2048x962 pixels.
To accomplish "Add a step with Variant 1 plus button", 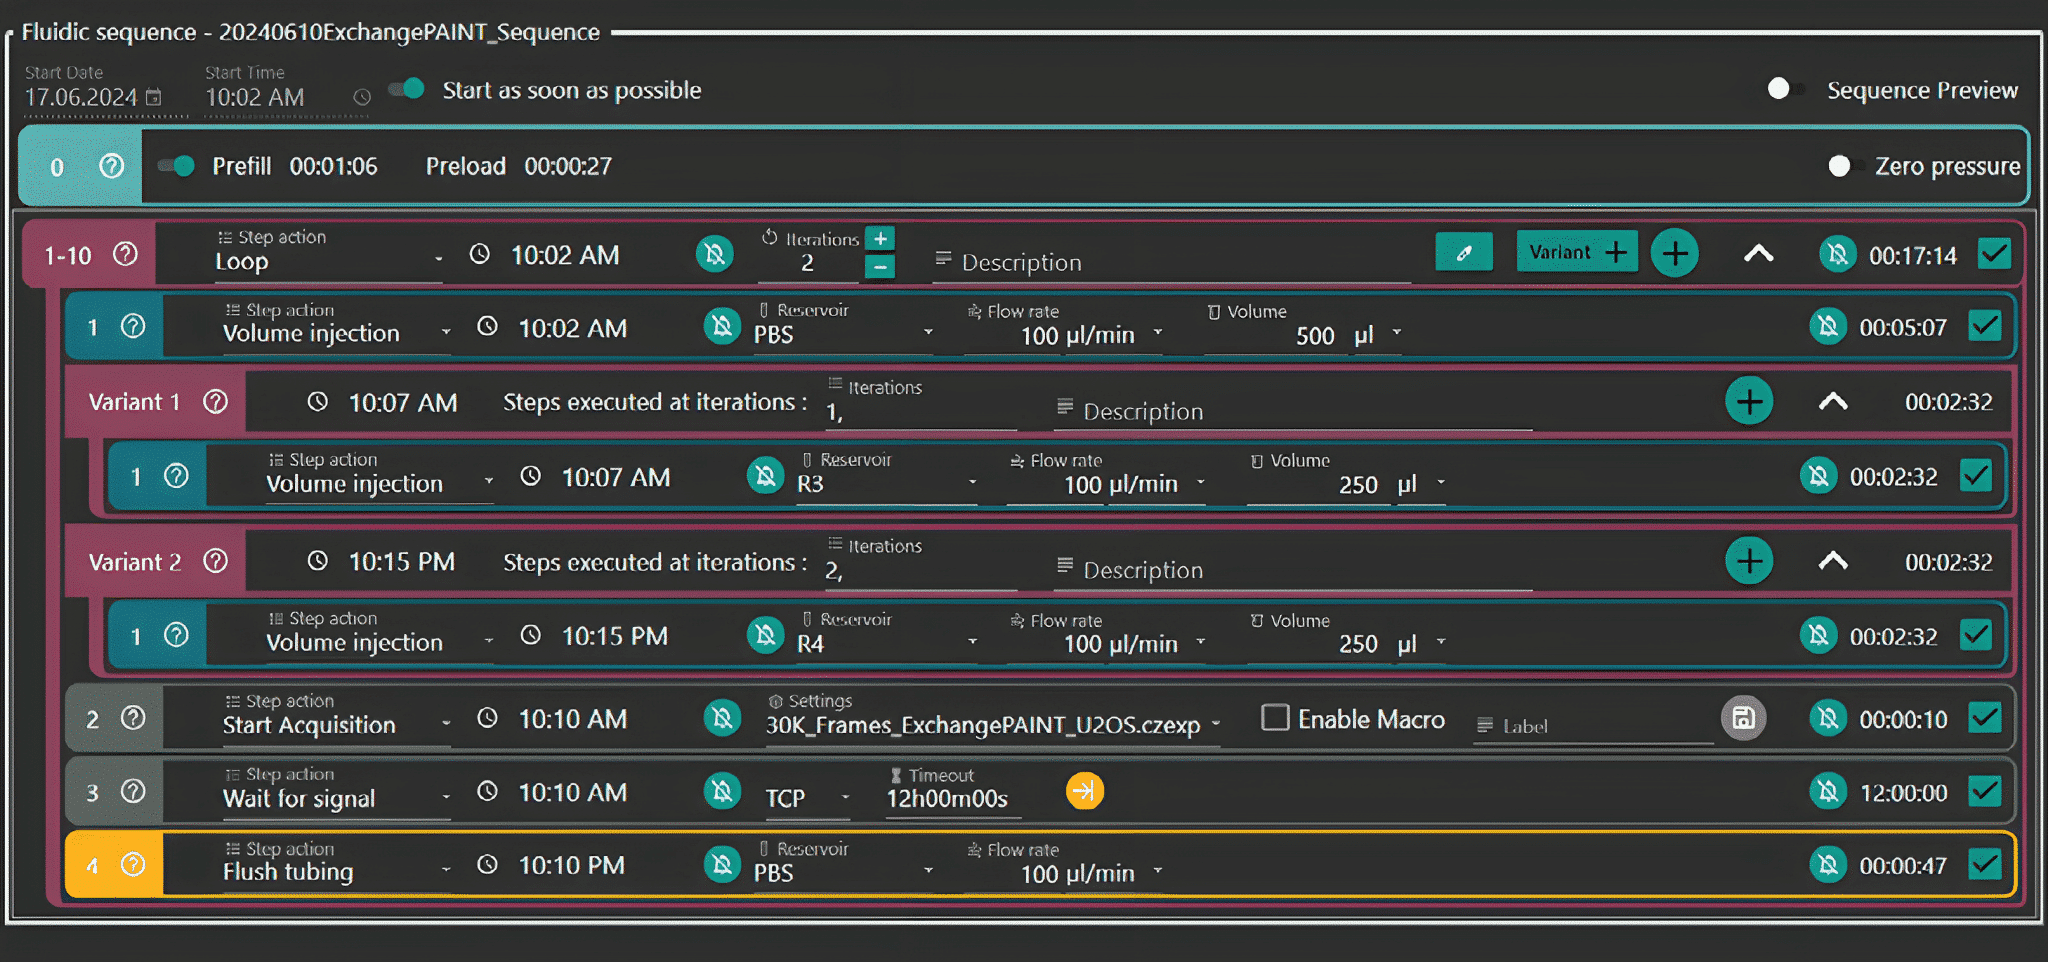I will coord(1749,402).
